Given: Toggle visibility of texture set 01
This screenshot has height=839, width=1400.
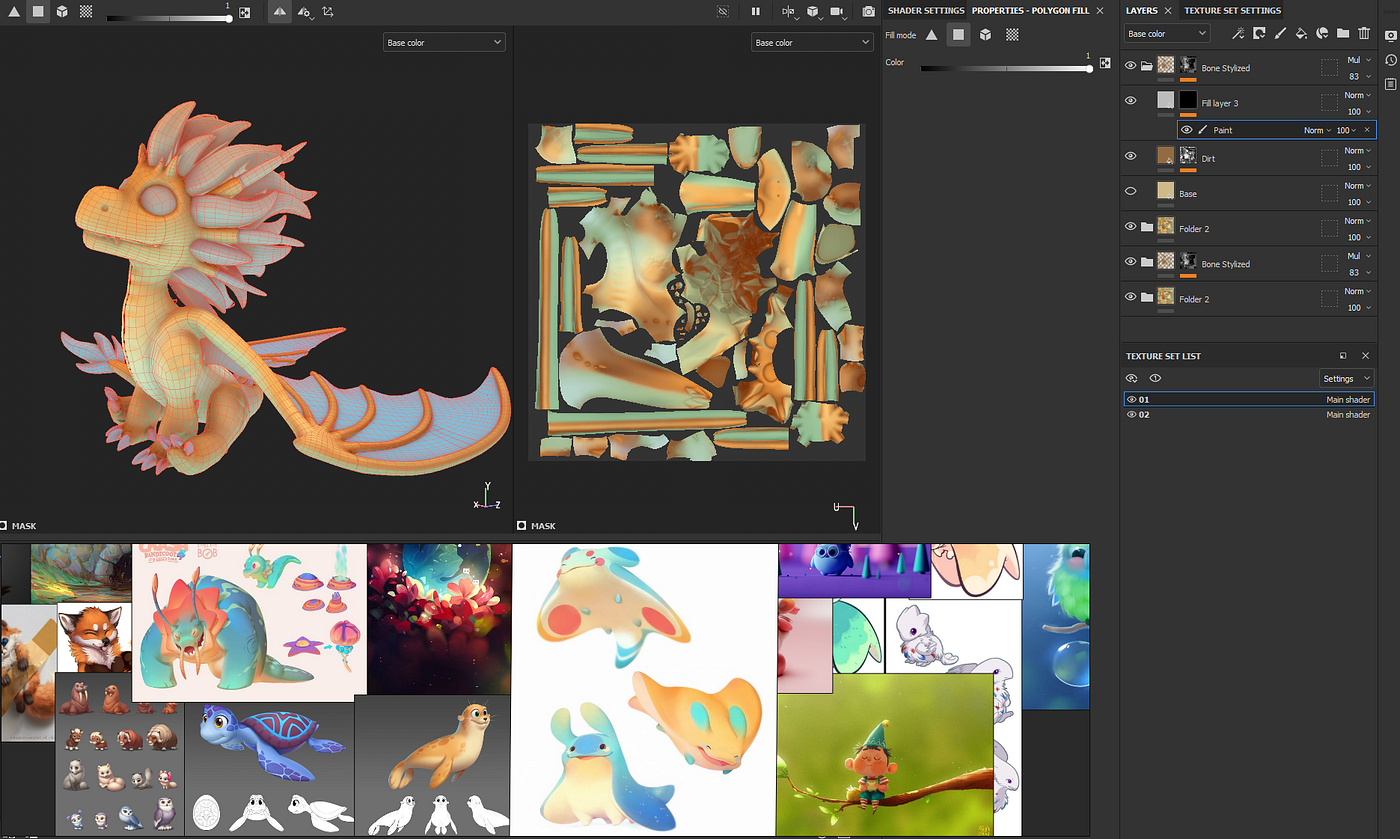Looking at the screenshot, I should tap(1131, 399).
